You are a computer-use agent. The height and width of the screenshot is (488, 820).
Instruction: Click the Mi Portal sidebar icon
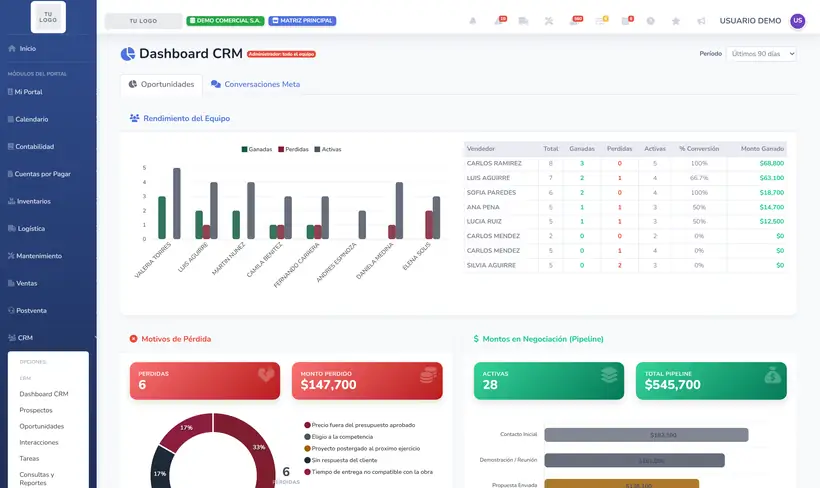tap(10, 92)
